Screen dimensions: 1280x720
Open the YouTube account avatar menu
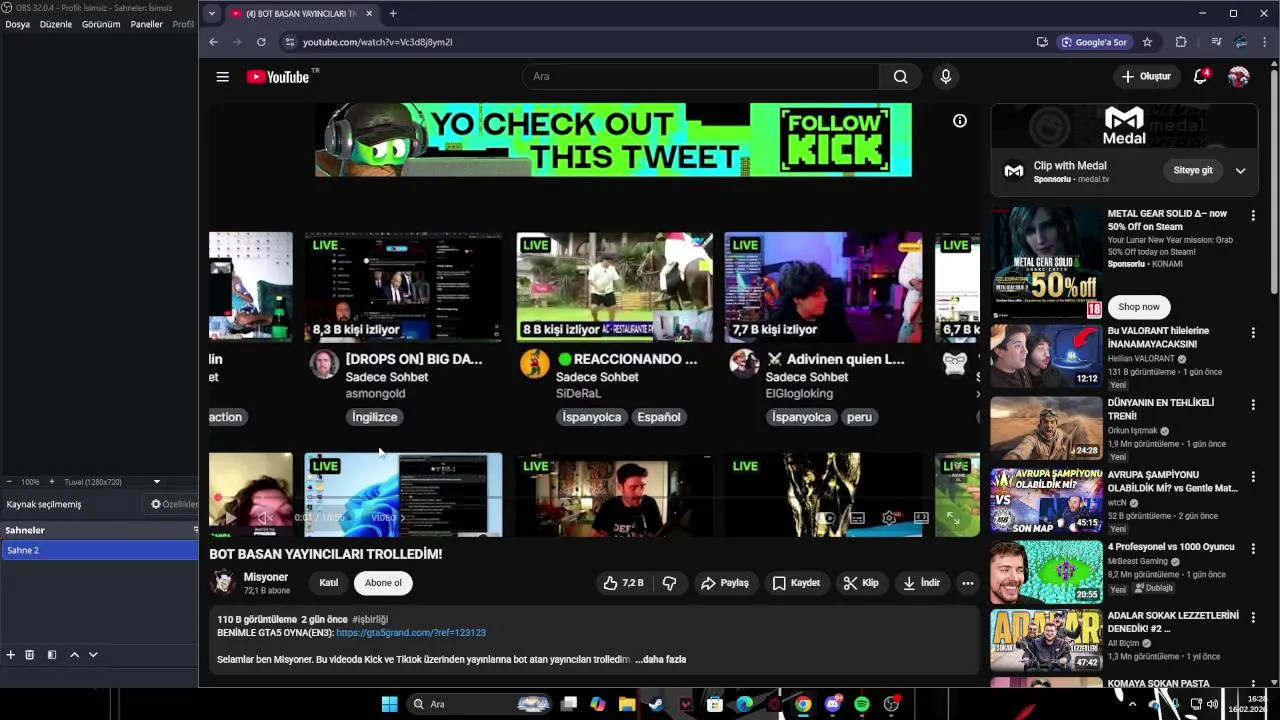[1239, 77]
